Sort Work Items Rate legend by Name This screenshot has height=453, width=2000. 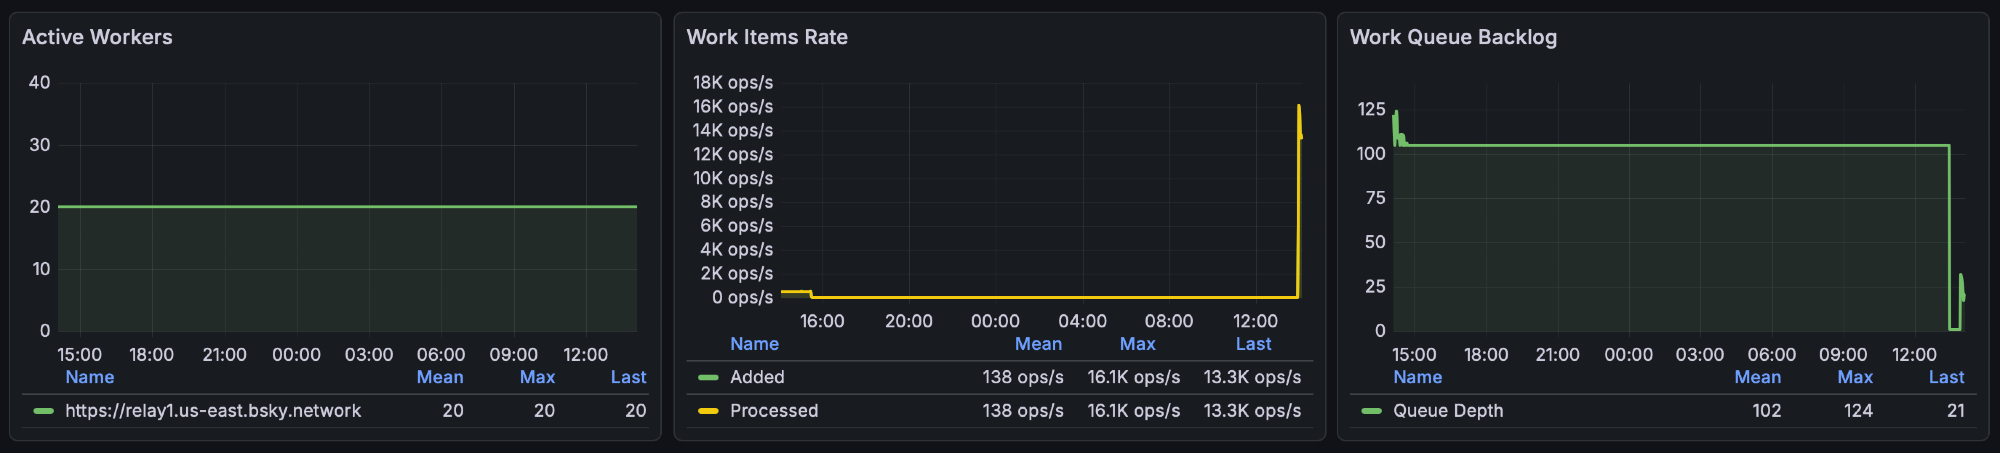754,344
